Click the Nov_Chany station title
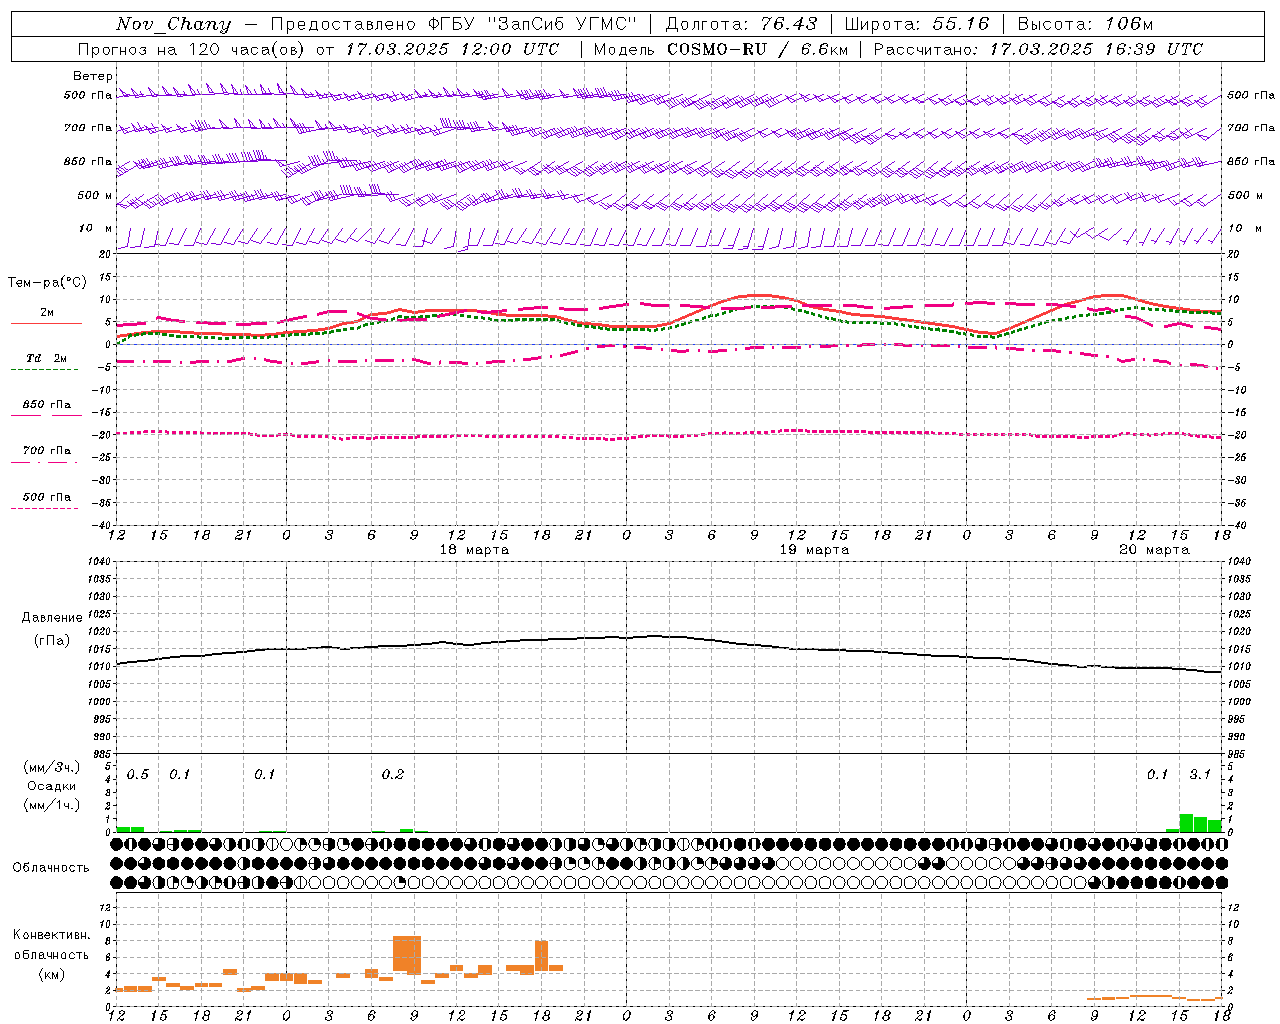The width and height of the screenshot is (1280, 1024). (173, 24)
